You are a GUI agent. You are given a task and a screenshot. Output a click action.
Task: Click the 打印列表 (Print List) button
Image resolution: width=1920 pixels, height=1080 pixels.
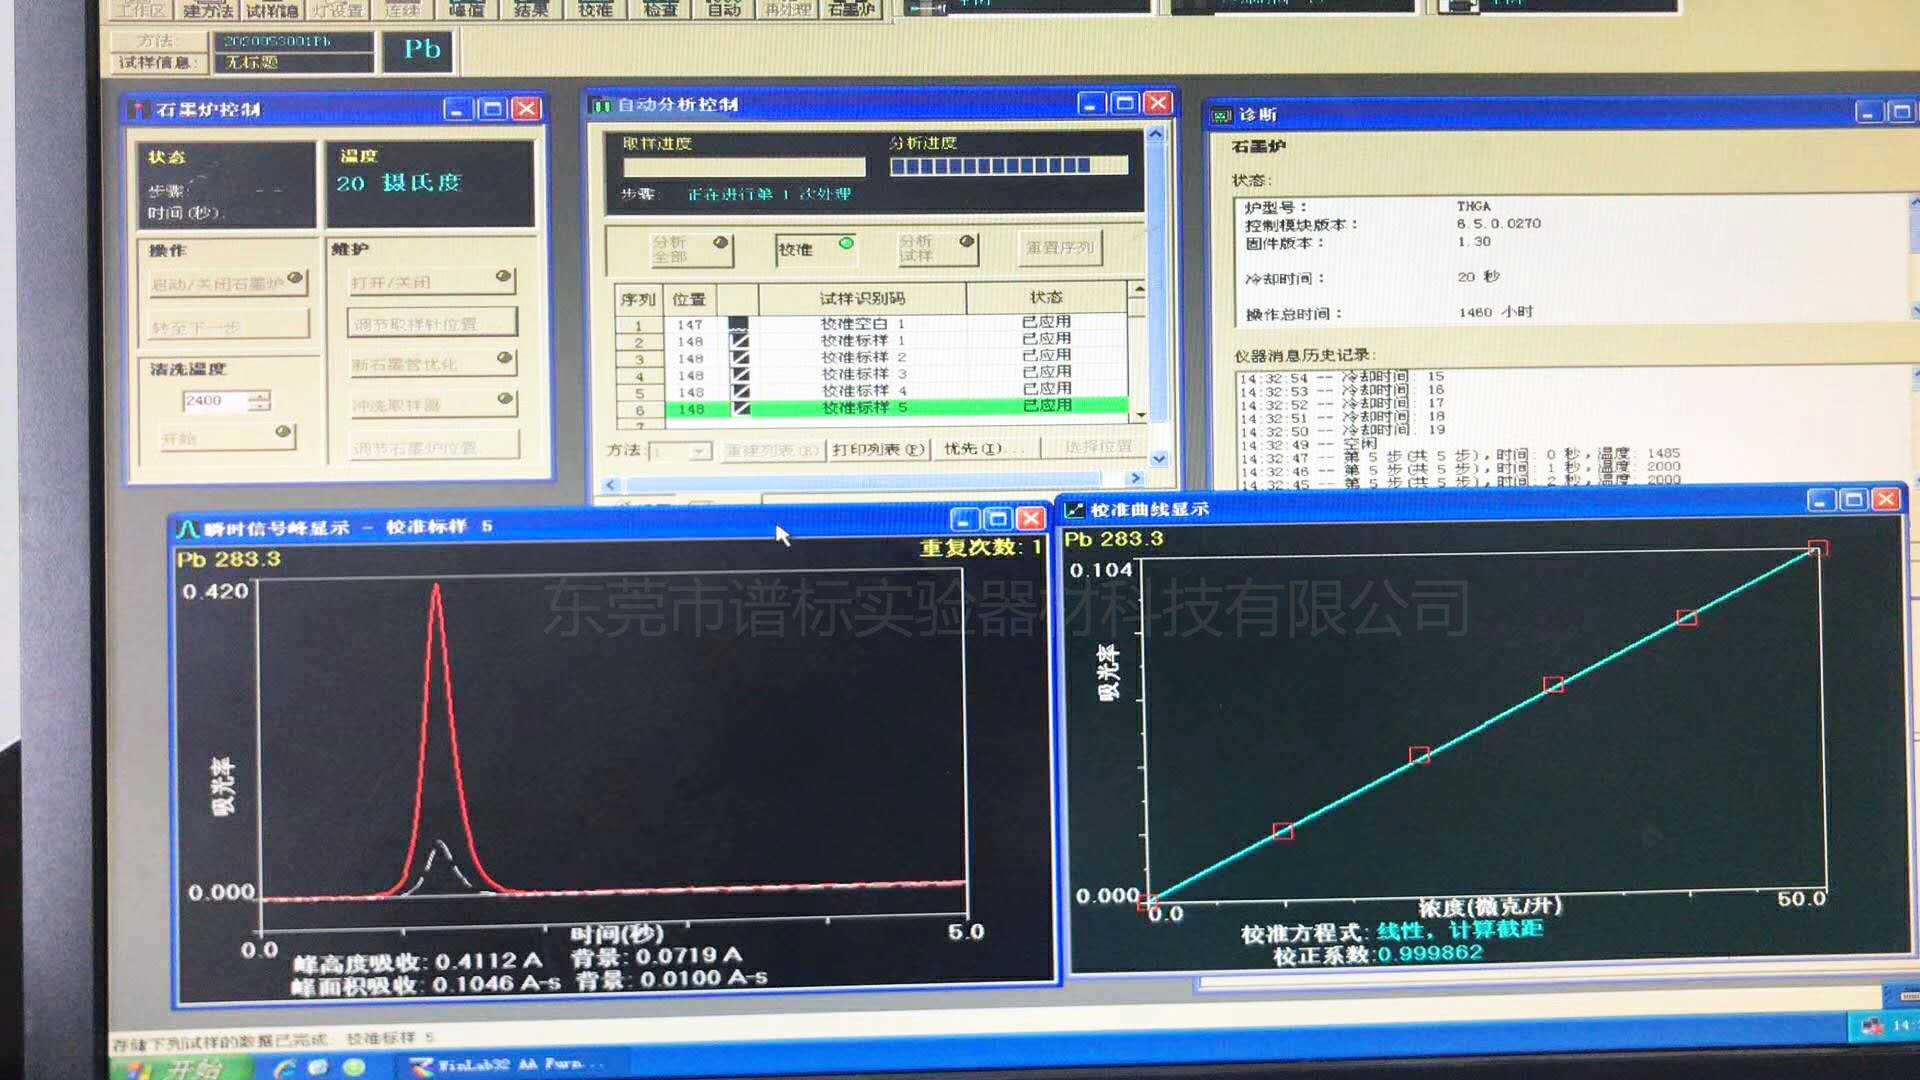pos(878,450)
